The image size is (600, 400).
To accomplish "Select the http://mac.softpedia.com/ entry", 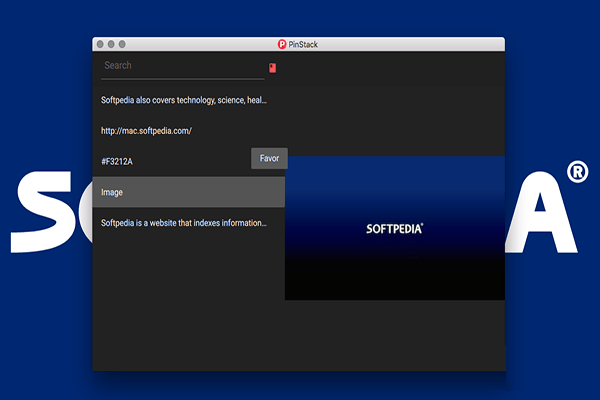I will click(x=146, y=131).
